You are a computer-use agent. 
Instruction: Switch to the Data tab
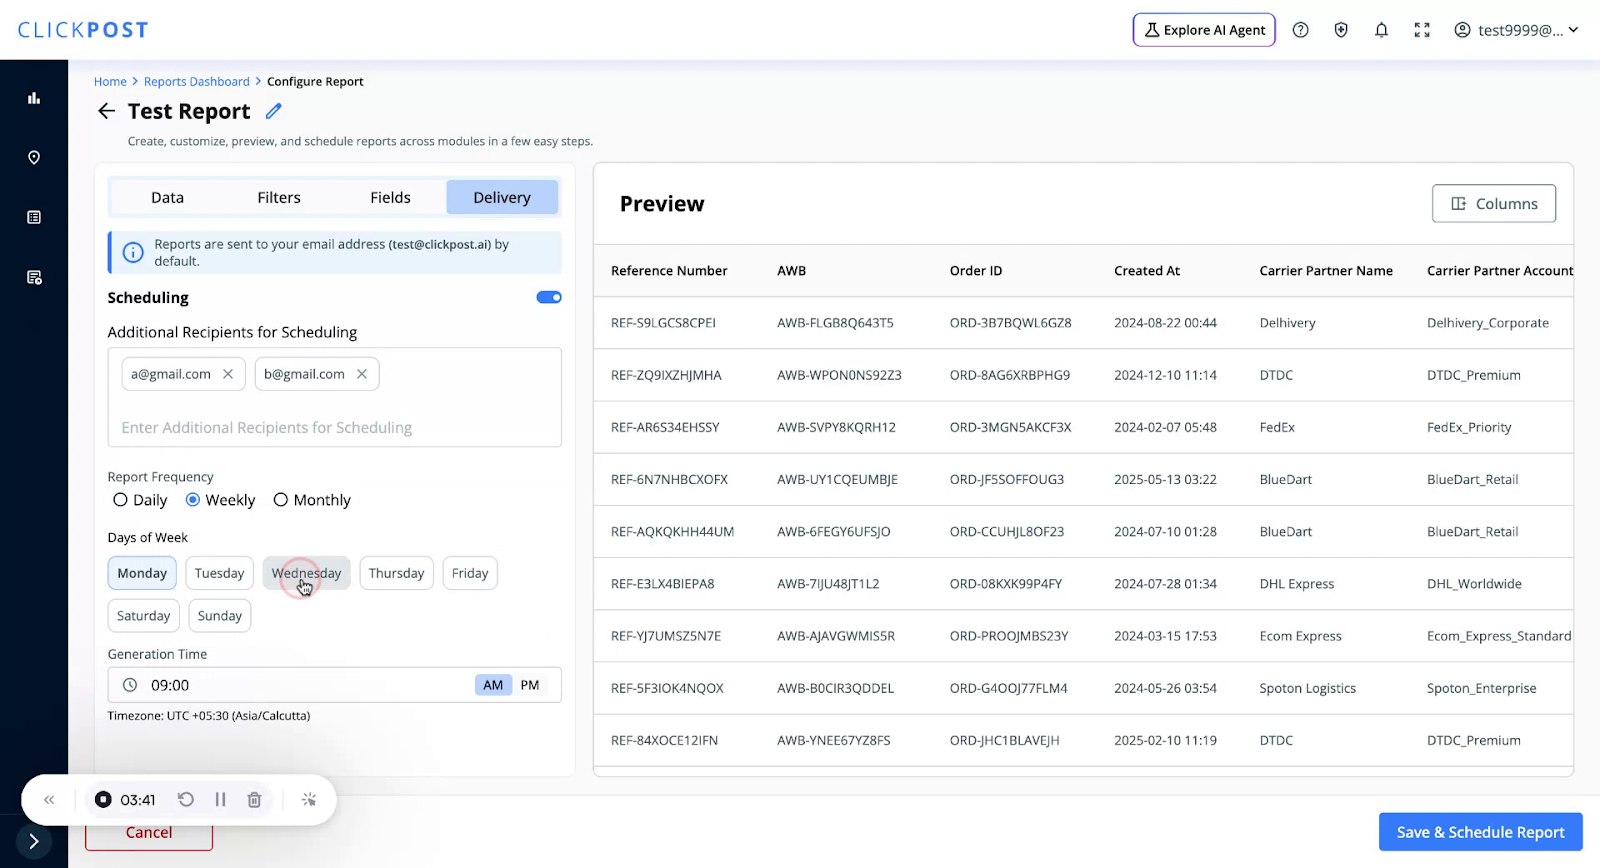pyautogui.click(x=167, y=198)
